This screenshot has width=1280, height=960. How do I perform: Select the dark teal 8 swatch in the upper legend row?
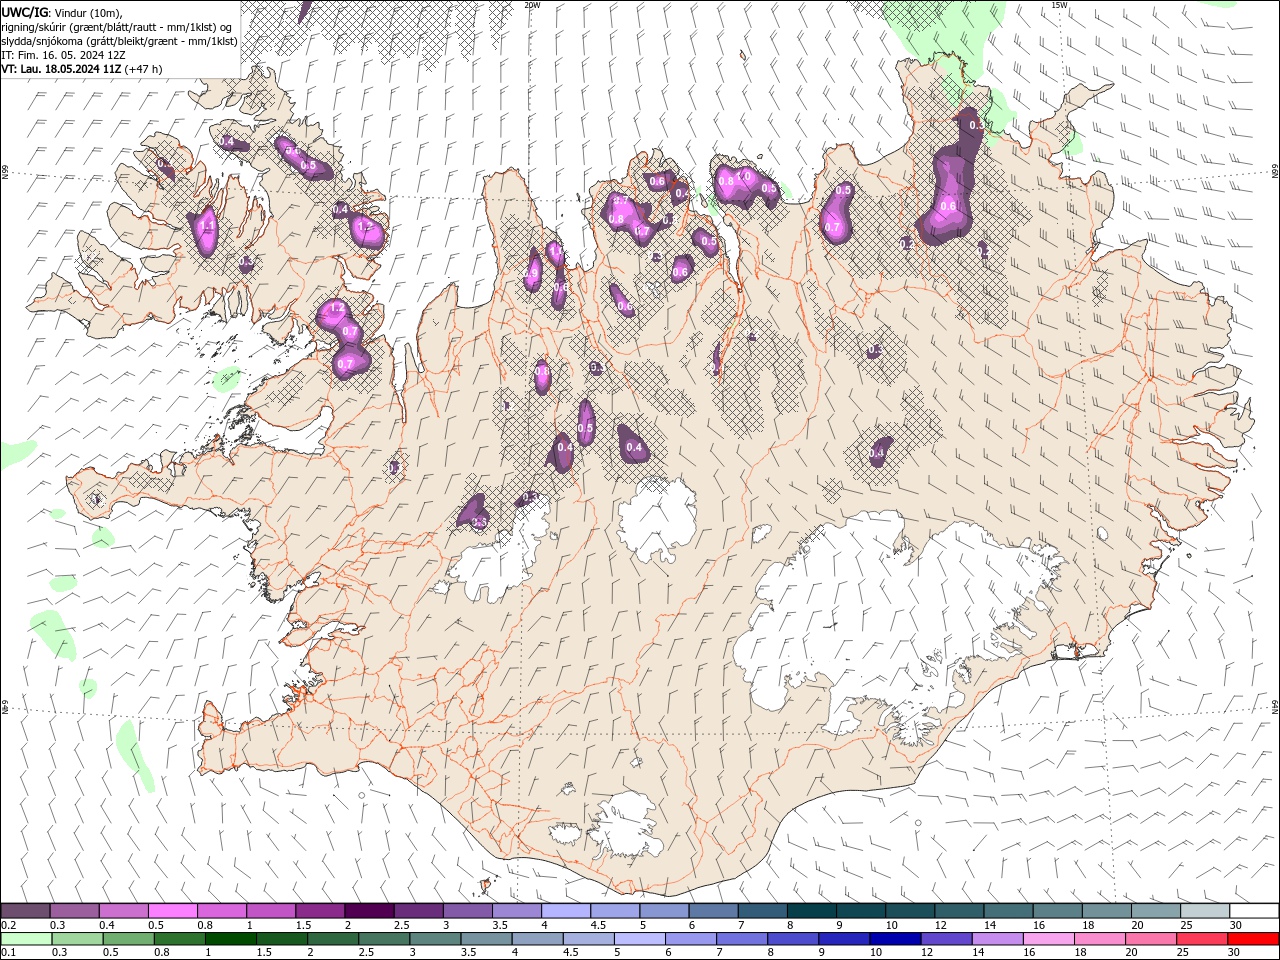tap(812, 911)
